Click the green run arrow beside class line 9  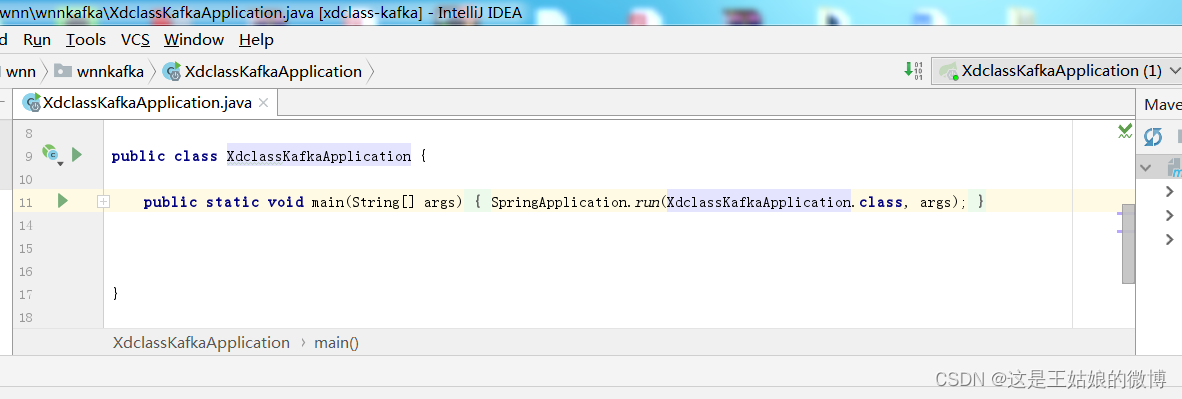[76, 155]
